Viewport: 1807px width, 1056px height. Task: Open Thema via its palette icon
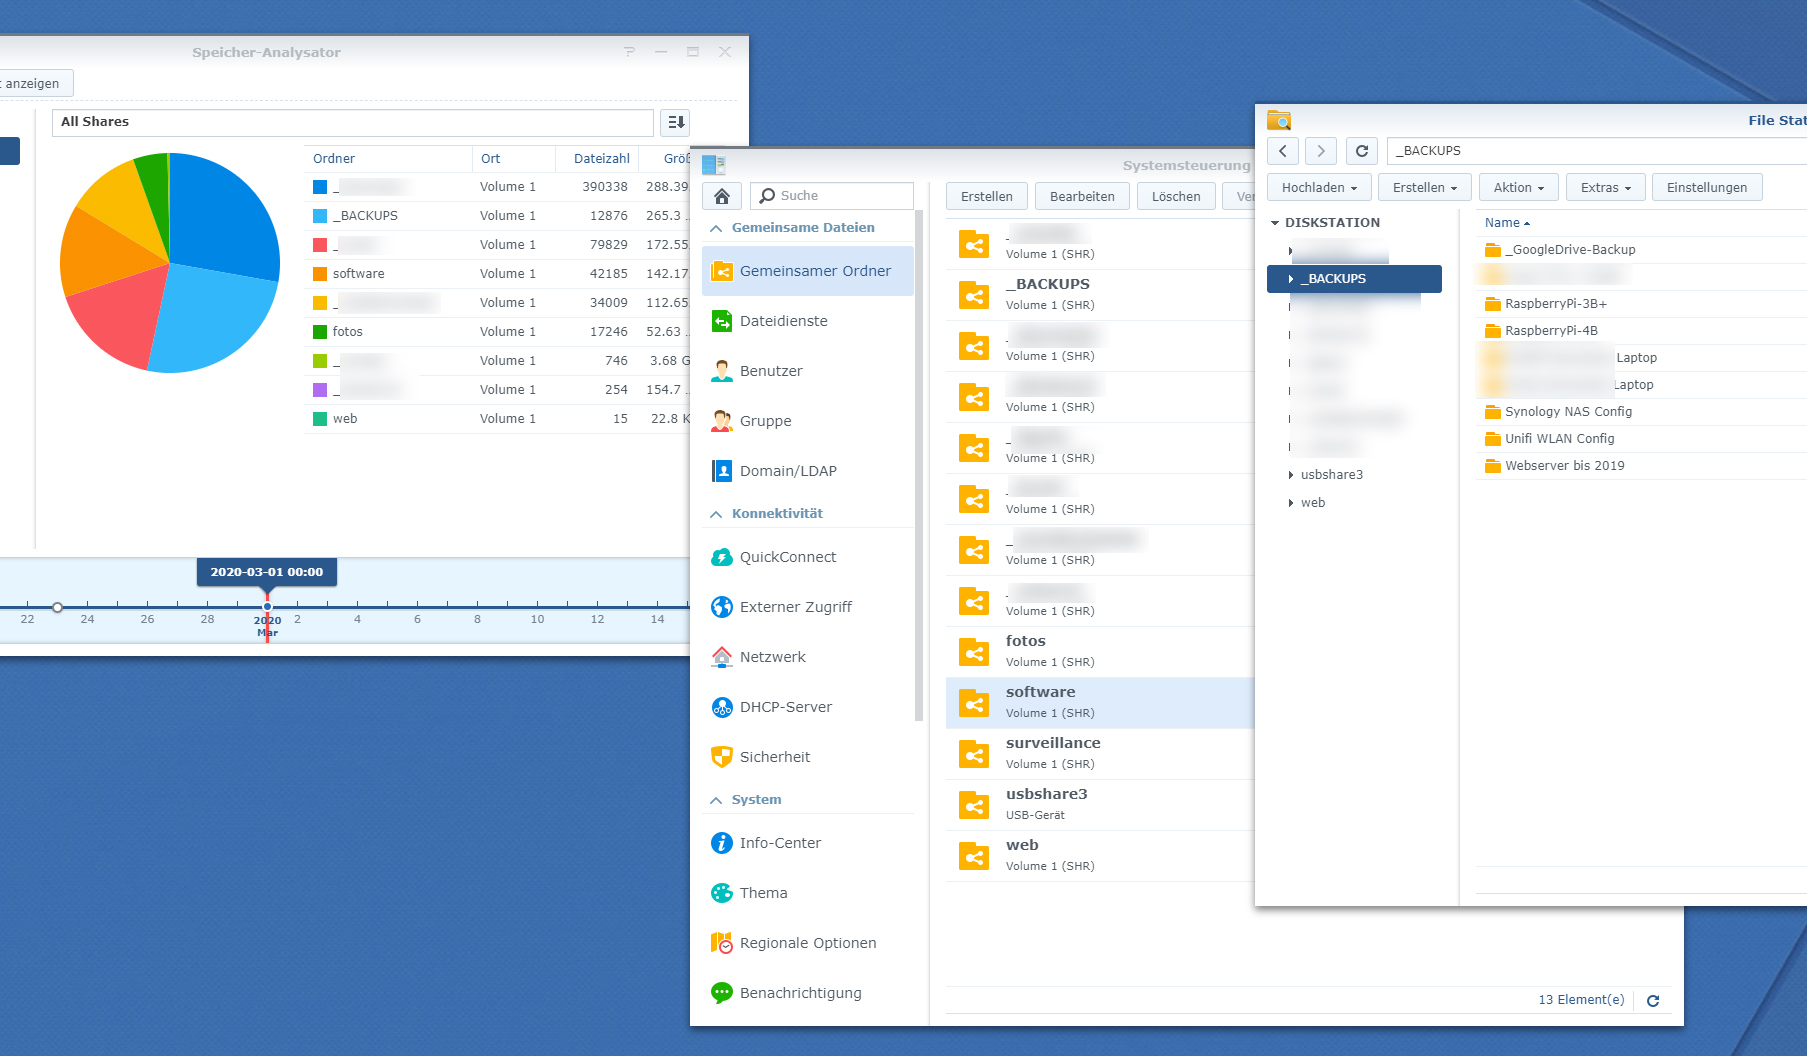[x=722, y=893]
